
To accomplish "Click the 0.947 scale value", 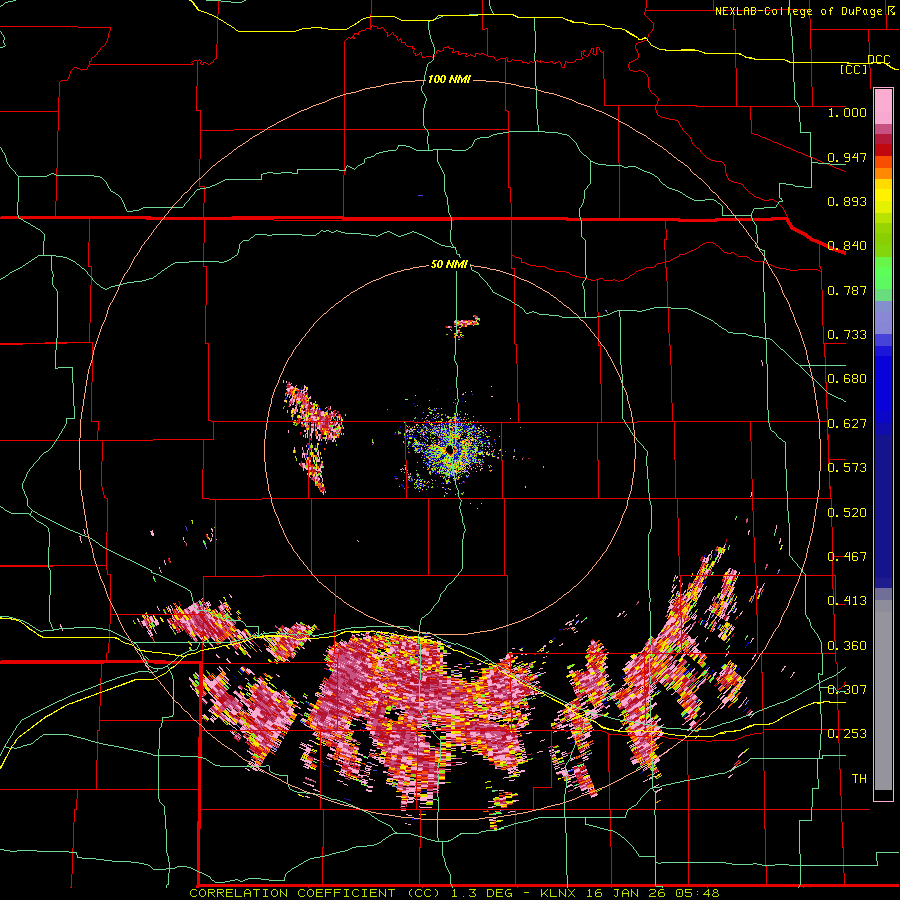I will coord(847,157).
